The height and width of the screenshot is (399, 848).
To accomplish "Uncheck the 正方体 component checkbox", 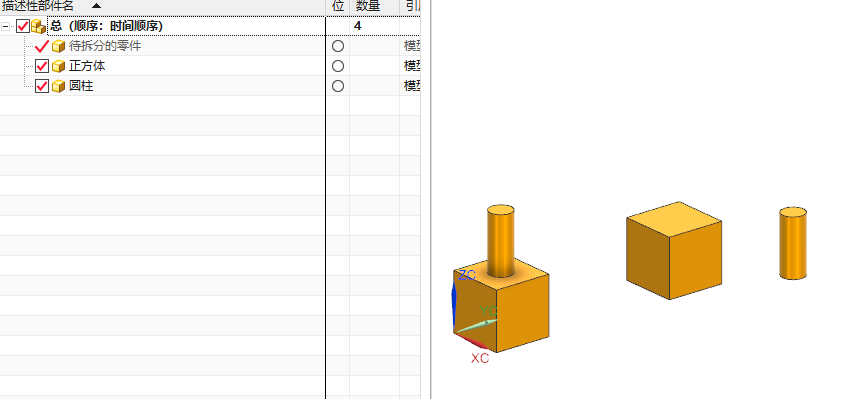I will click(x=42, y=66).
